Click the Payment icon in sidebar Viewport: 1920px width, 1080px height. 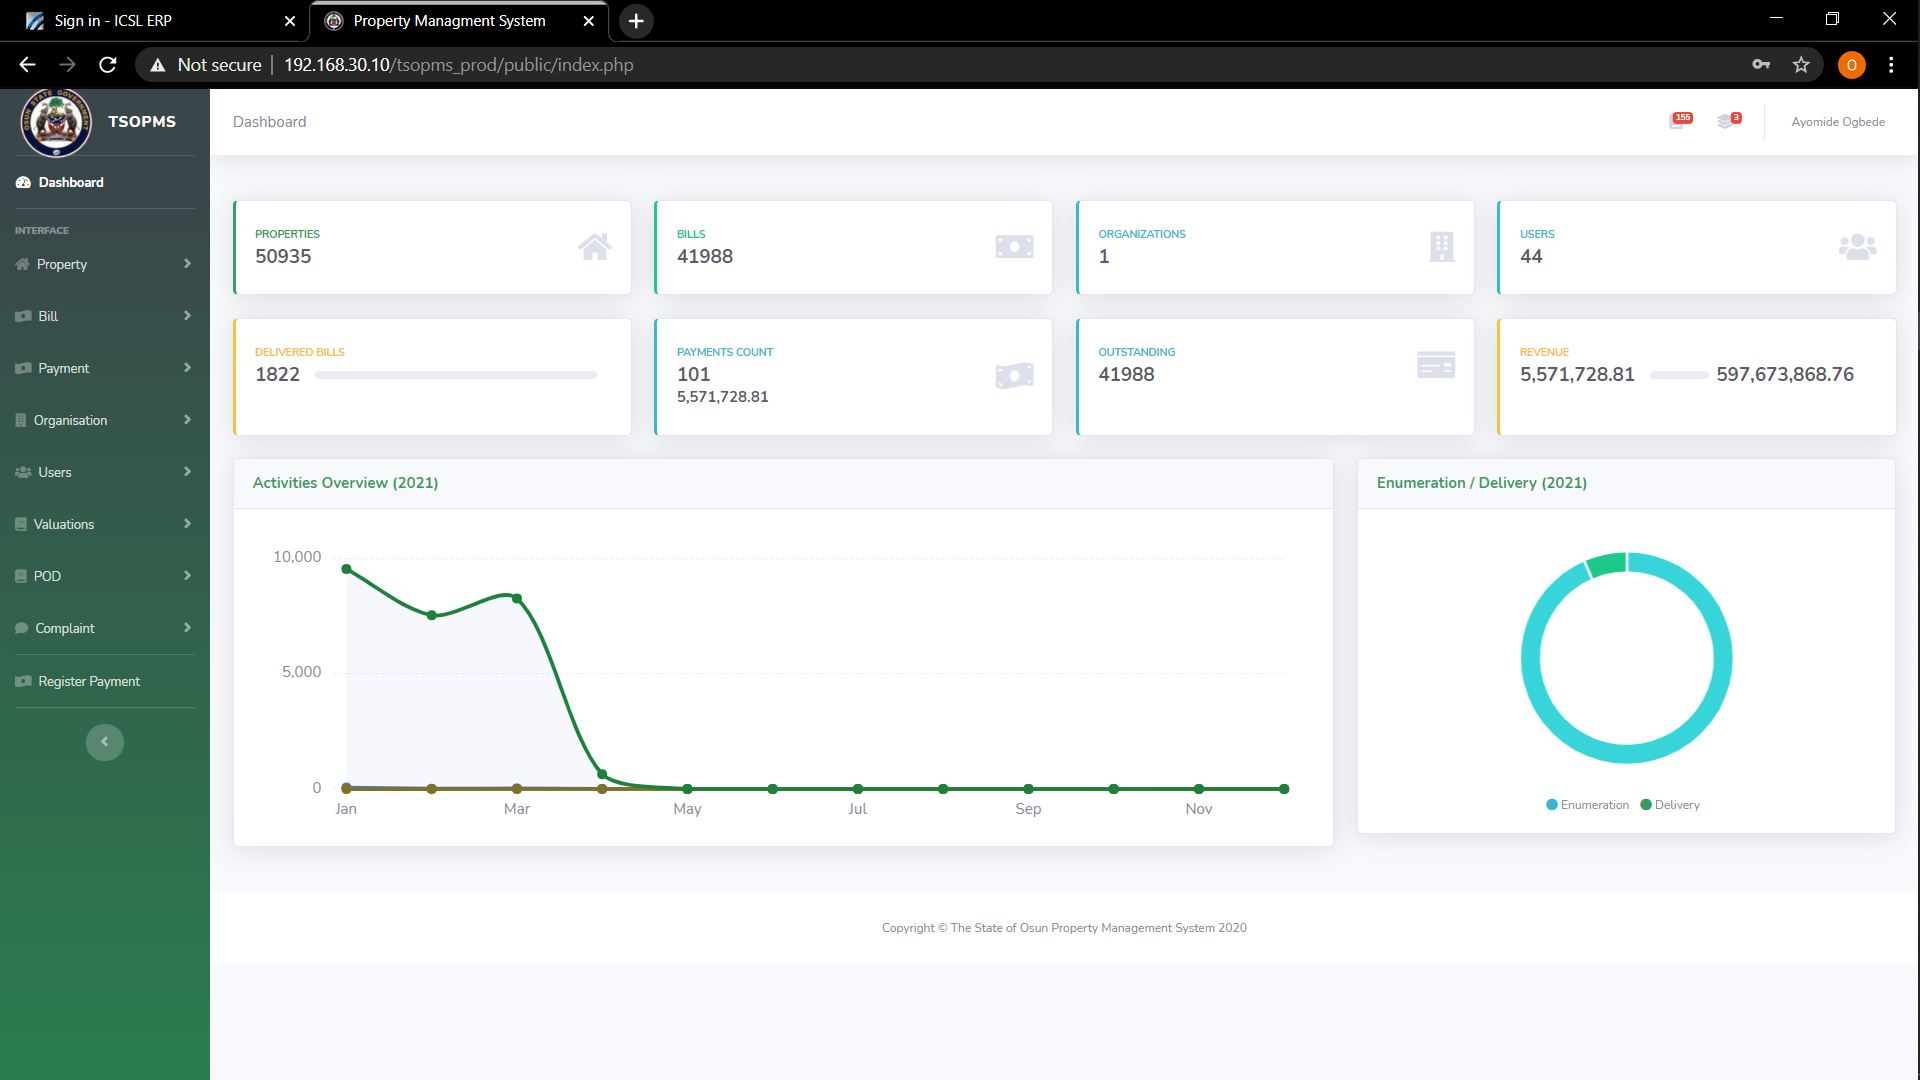23,368
